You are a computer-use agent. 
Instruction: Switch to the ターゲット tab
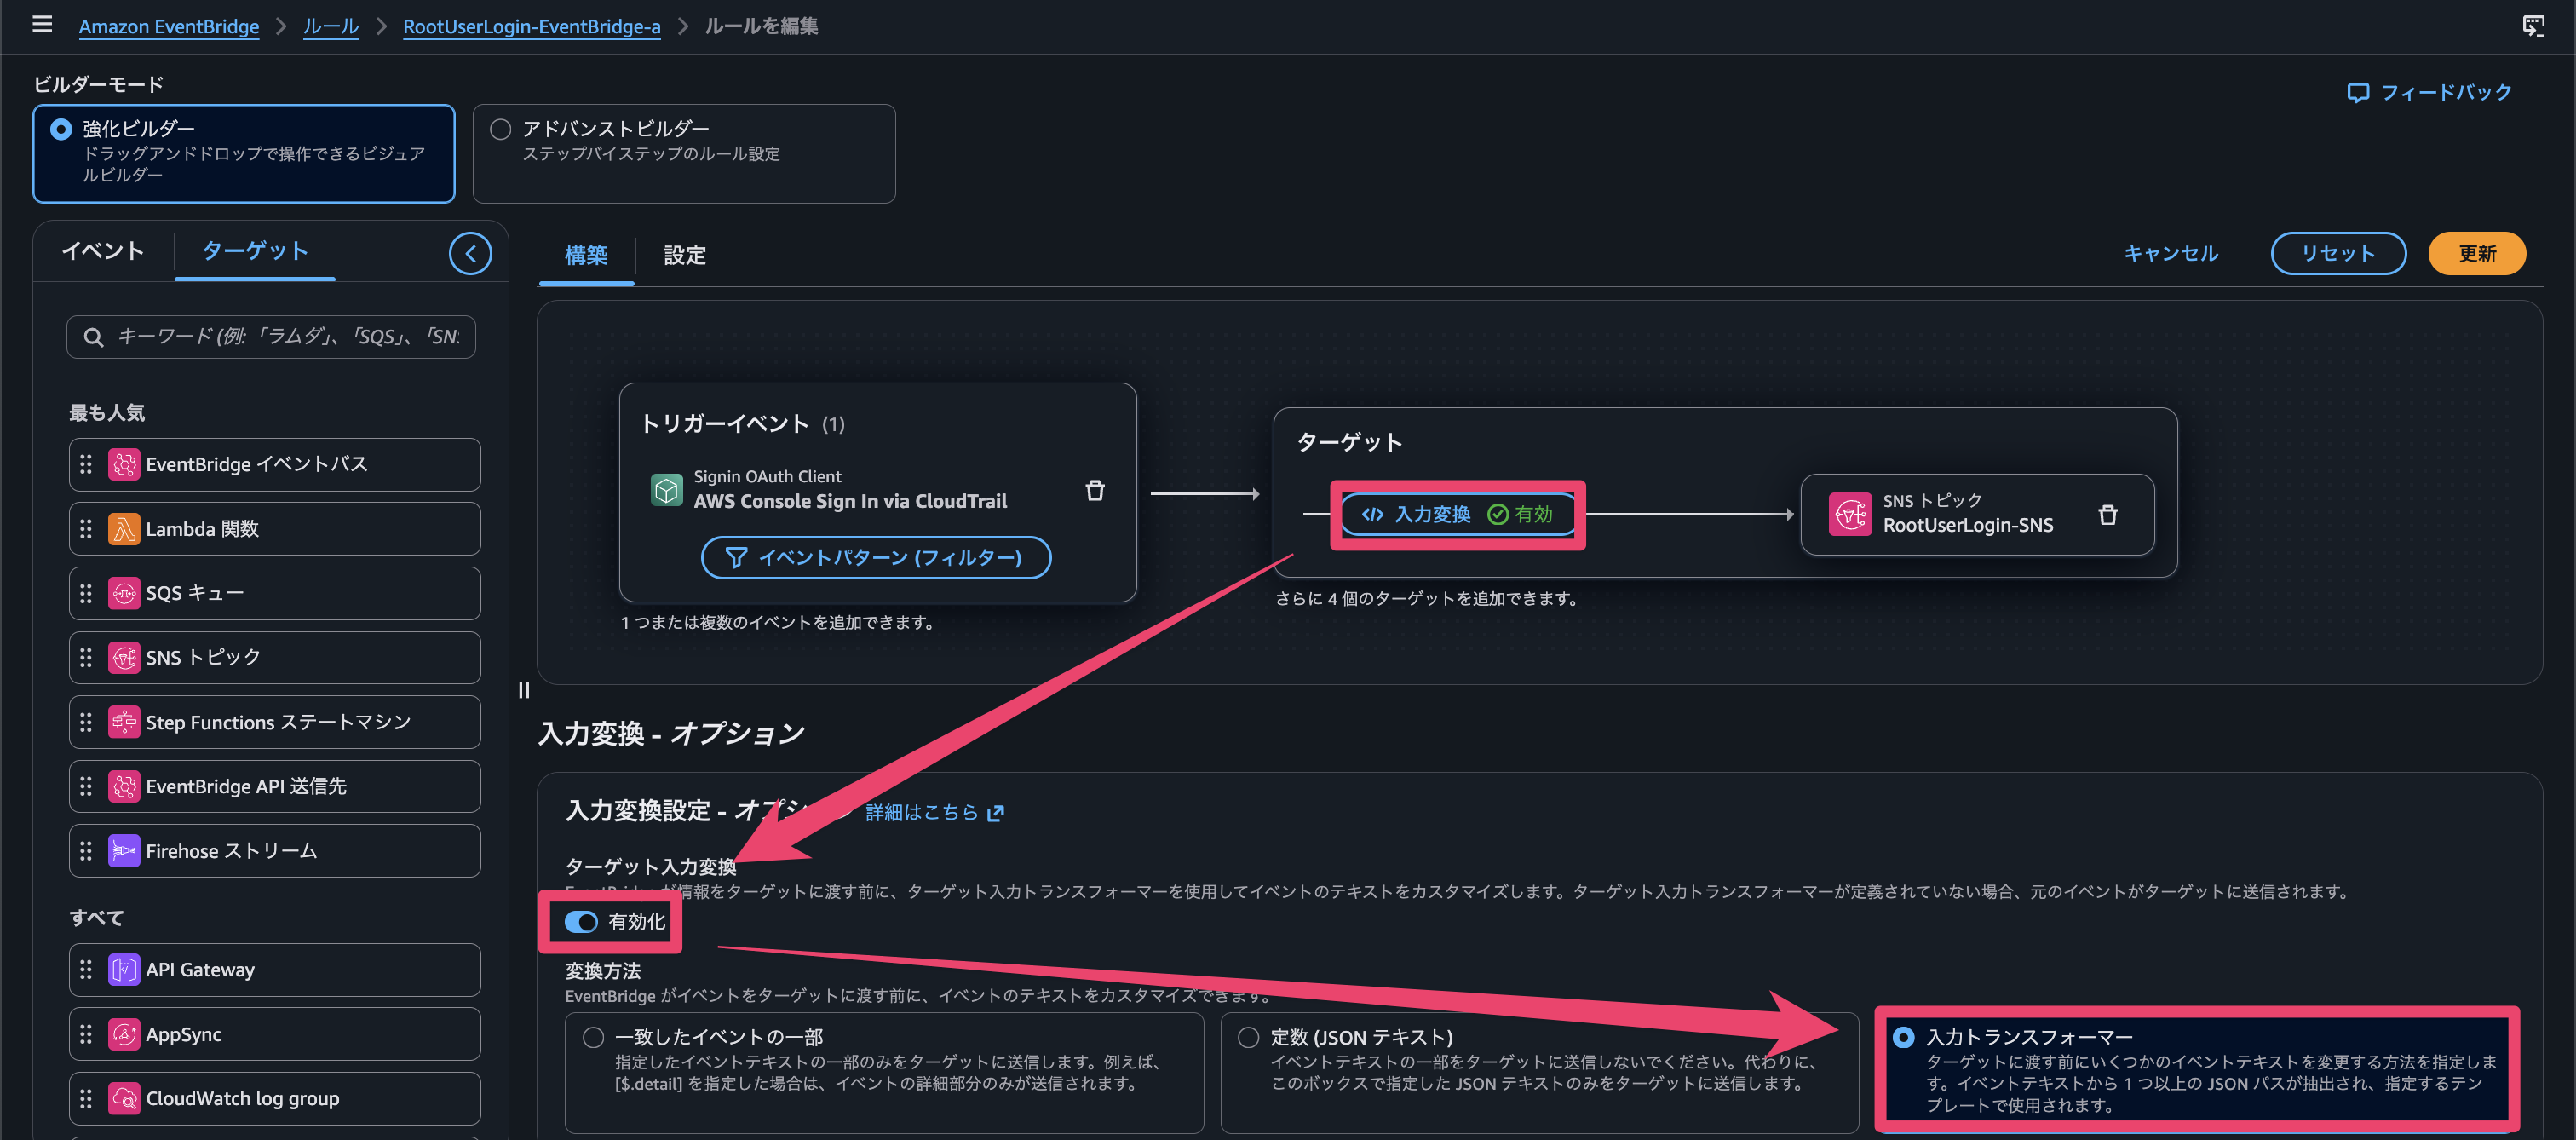tap(255, 251)
